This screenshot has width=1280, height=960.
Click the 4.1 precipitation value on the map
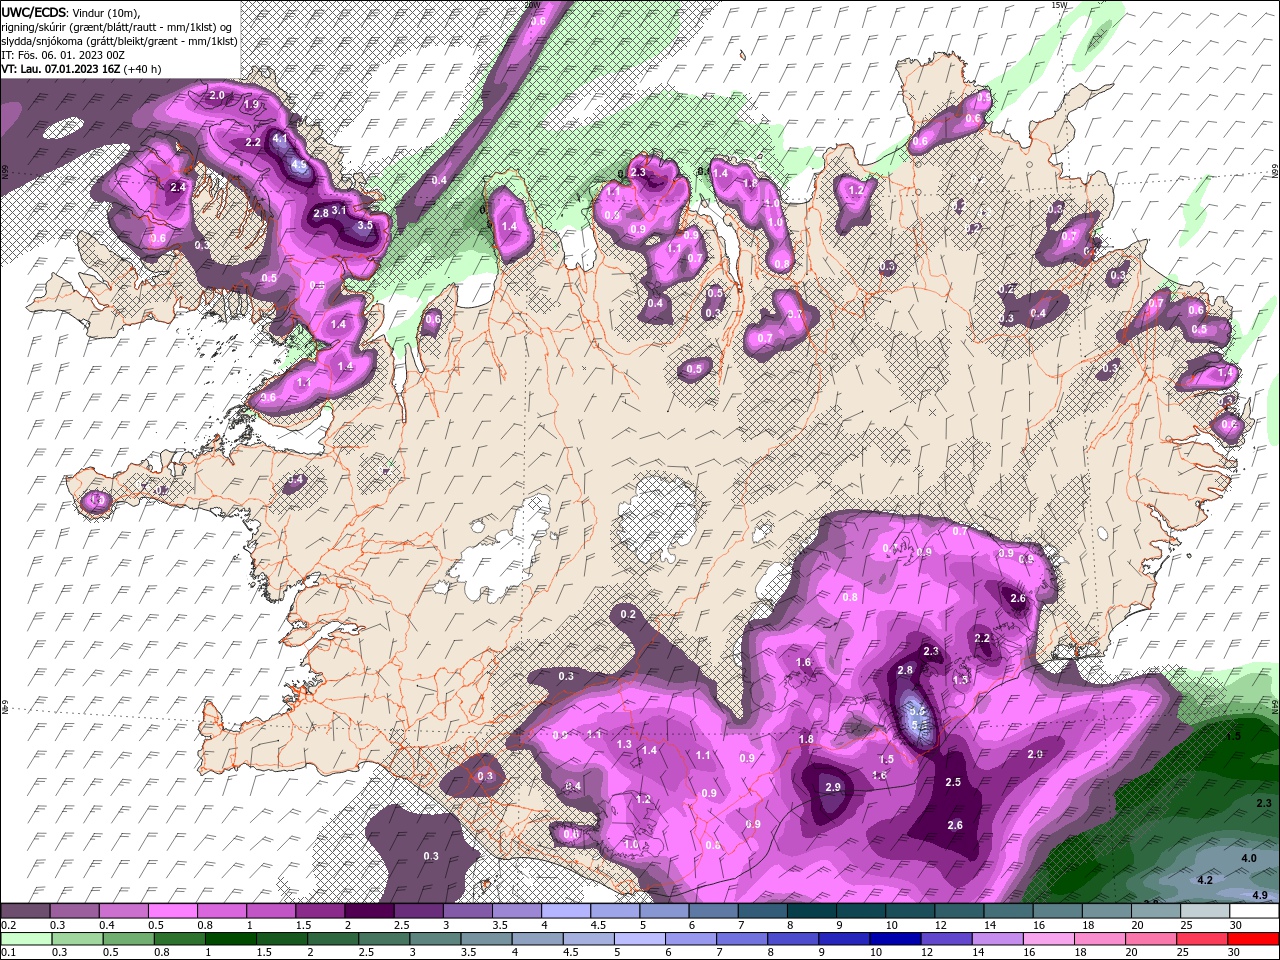click(x=280, y=138)
